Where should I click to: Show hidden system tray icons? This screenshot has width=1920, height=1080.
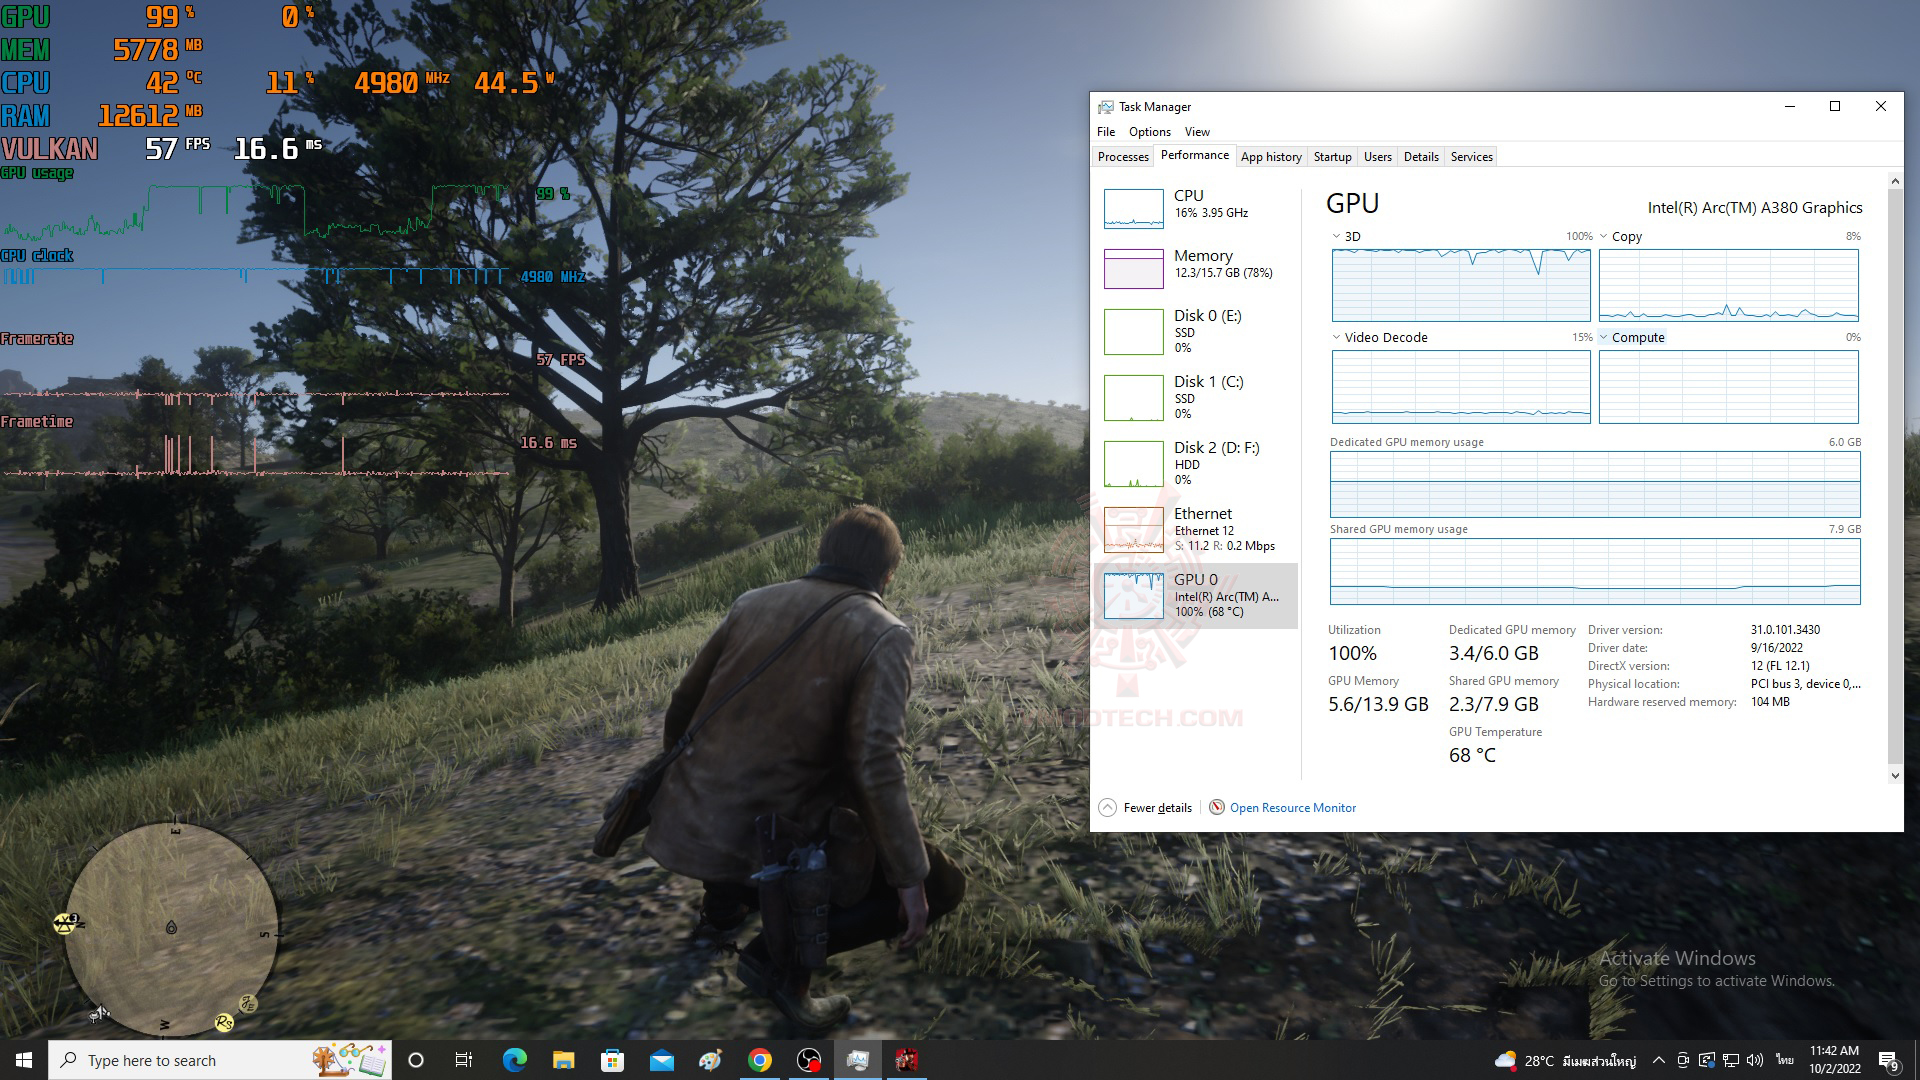click(1658, 1060)
